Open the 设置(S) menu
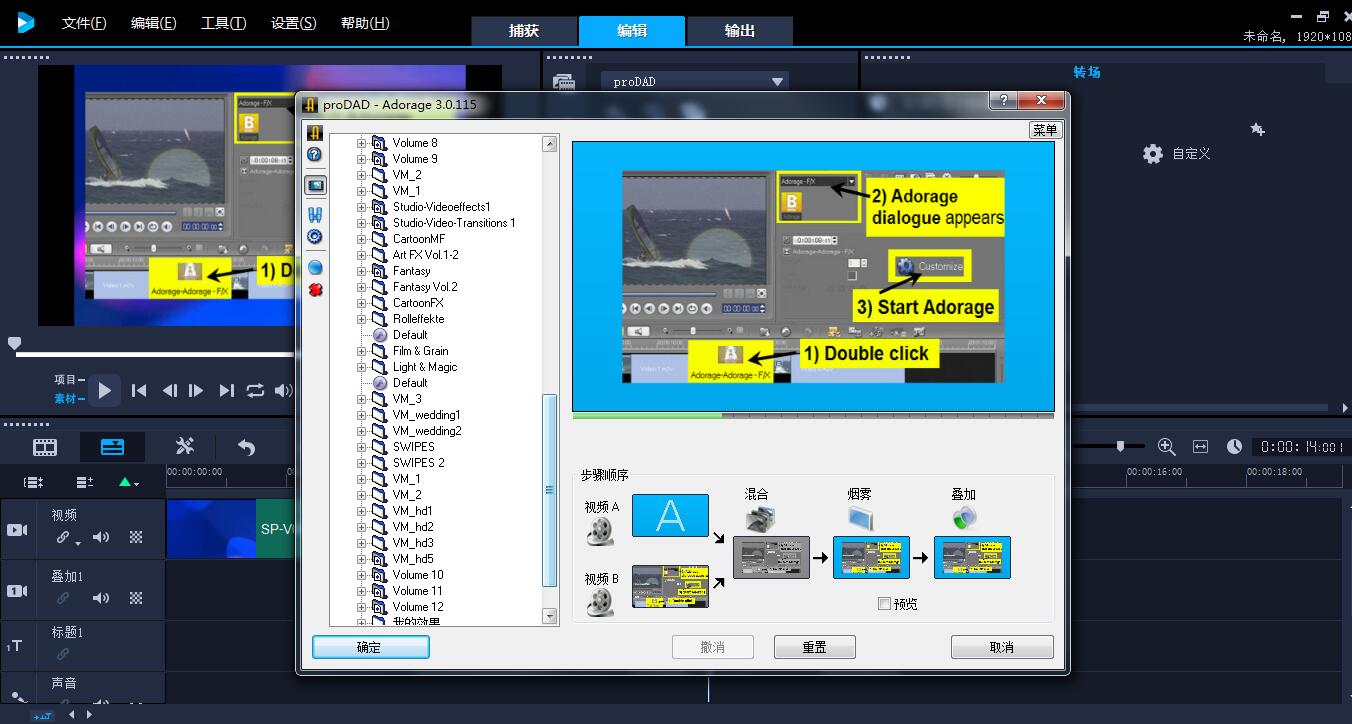The height and width of the screenshot is (724, 1352). coord(293,23)
